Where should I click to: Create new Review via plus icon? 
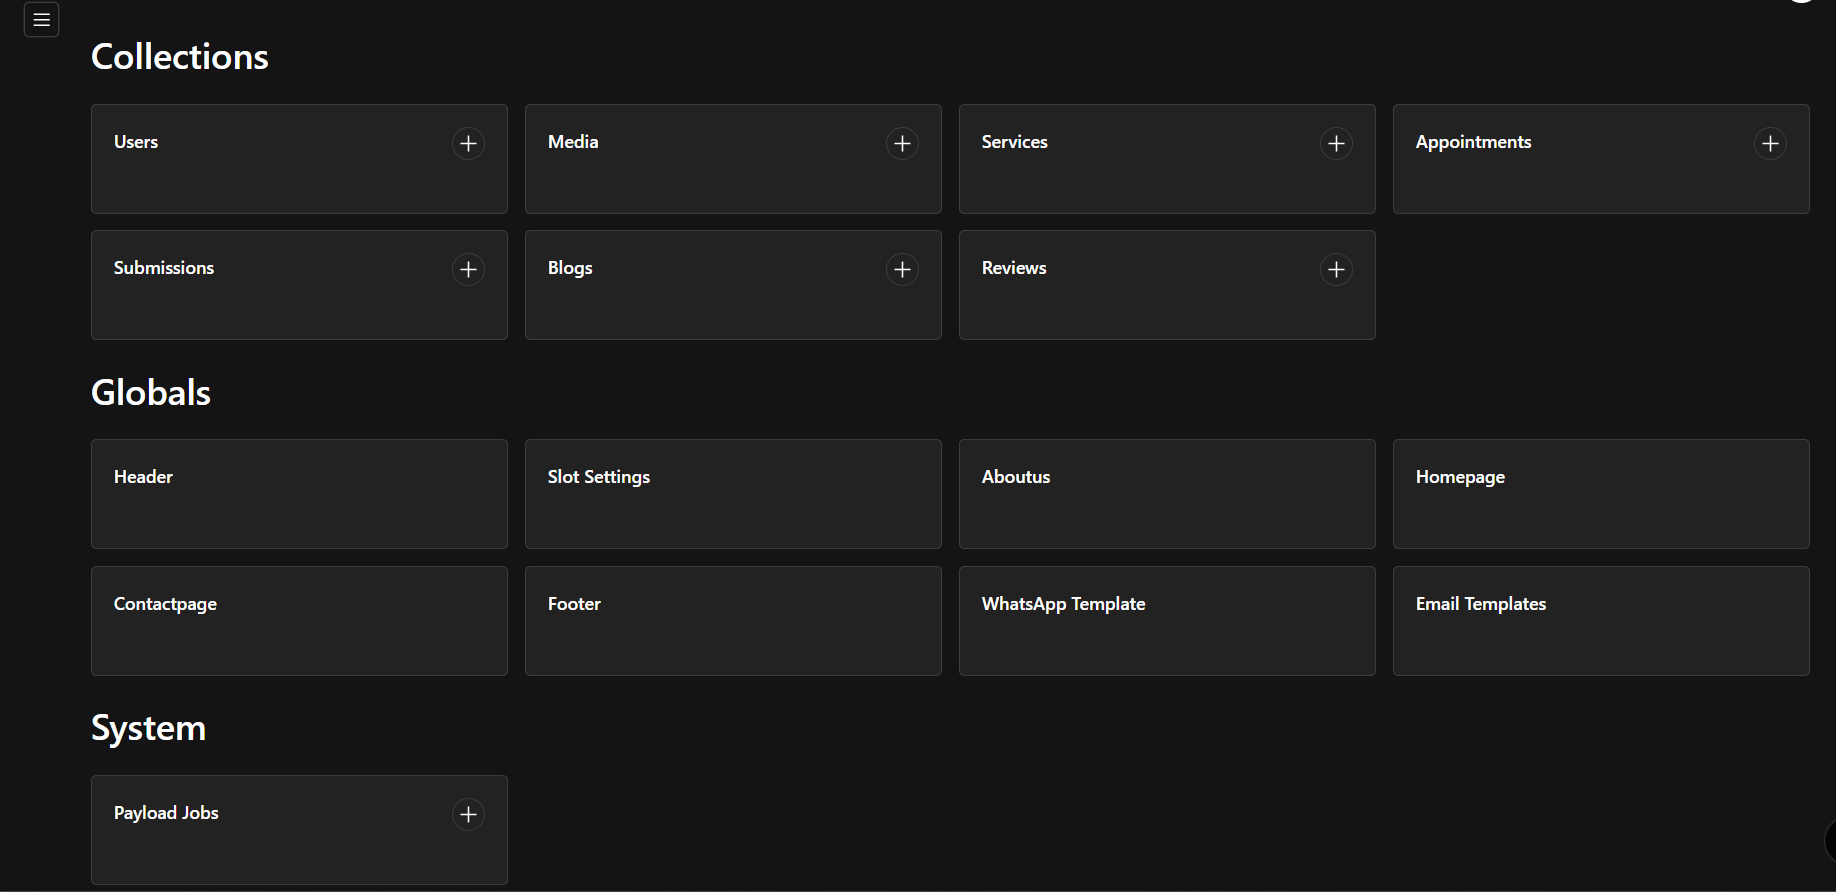pos(1336,269)
